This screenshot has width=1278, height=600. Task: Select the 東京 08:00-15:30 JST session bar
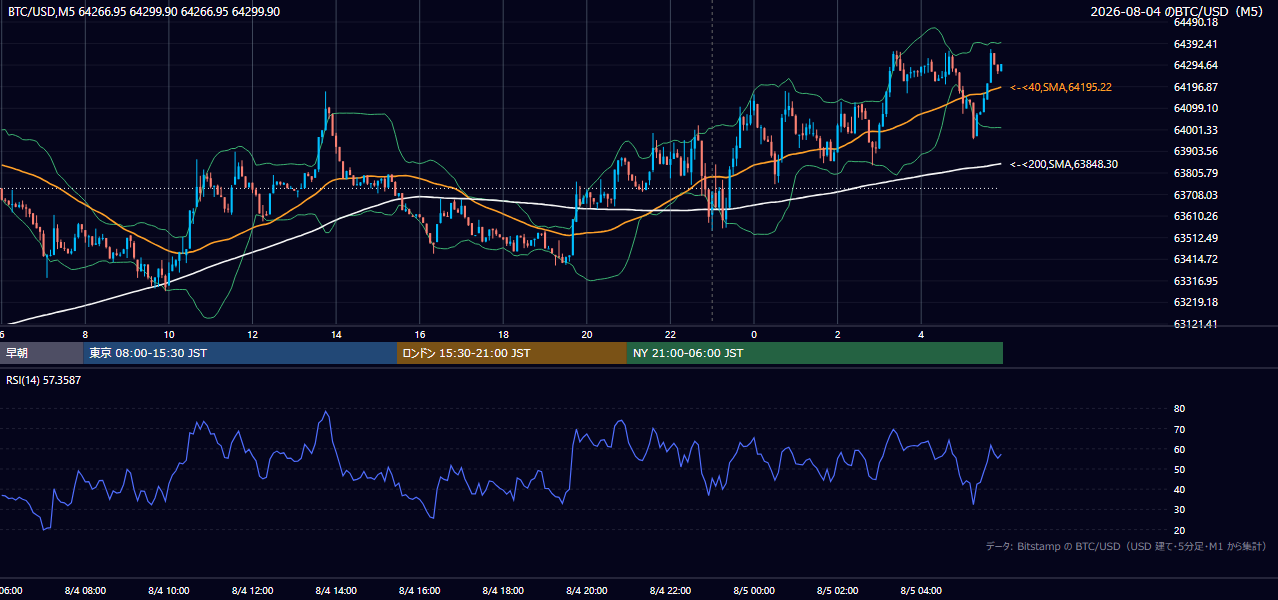click(x=240, y=353)
